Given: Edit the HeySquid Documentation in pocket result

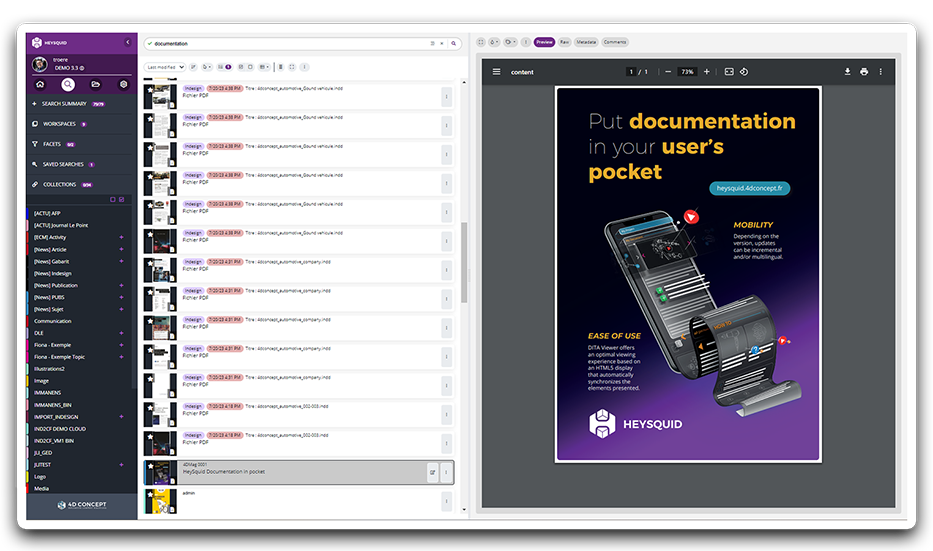Looking at the screenshot, I should click(433, 472).
